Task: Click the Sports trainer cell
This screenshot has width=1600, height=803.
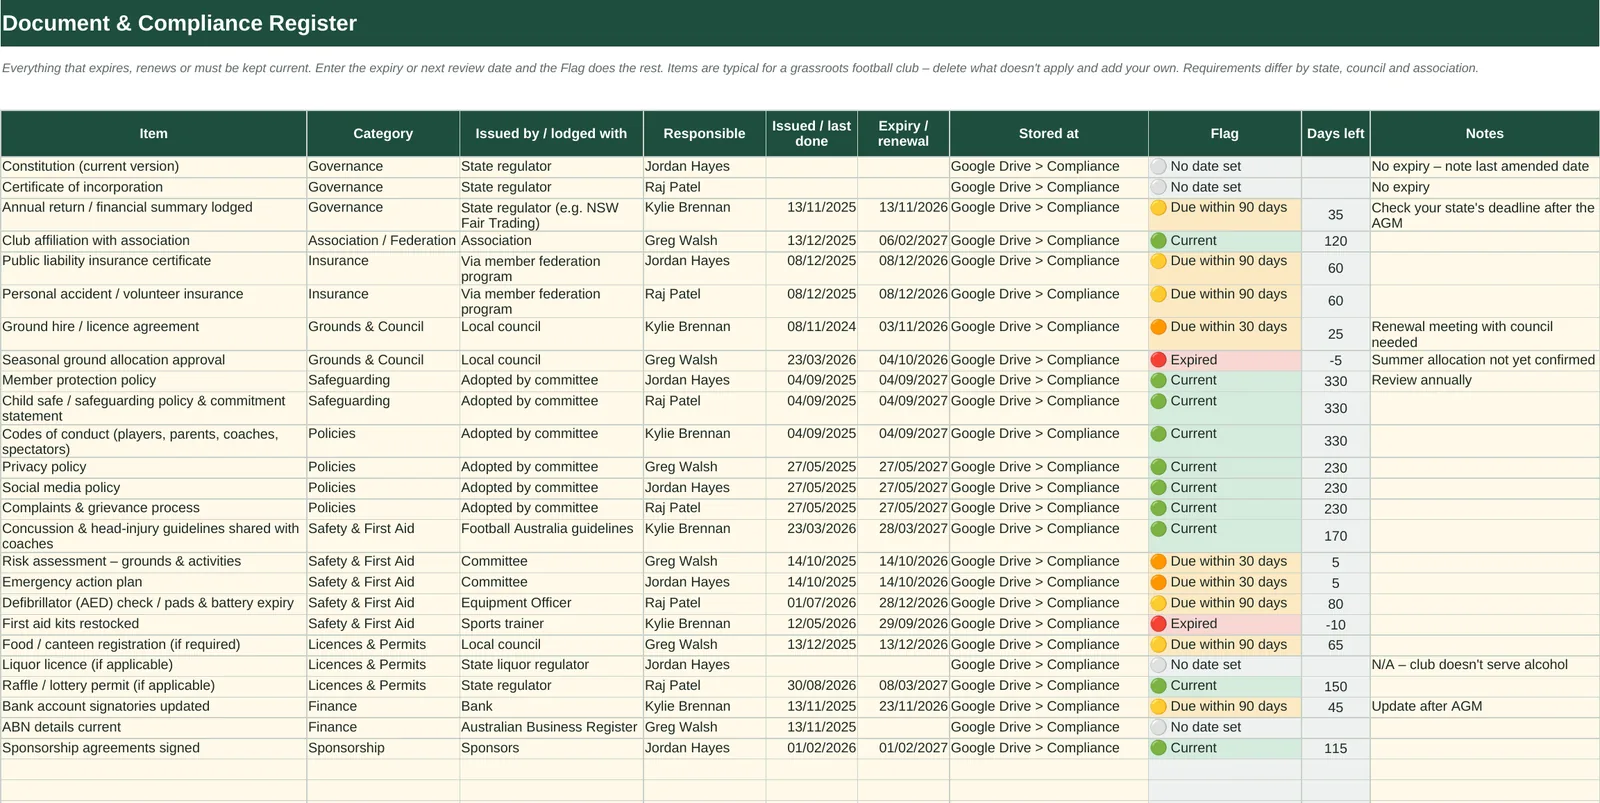Action: (x=551, y=624)
